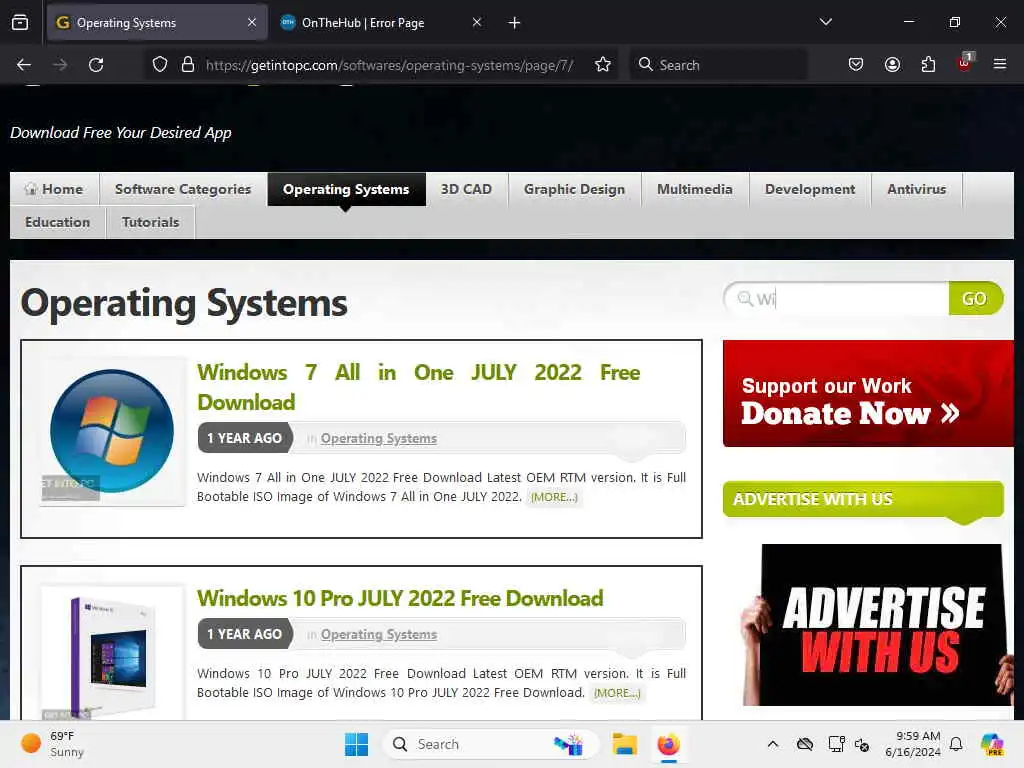Open the Pocket save icon
This screenshot has height=768, width=1024.
(x=856, y=65)
